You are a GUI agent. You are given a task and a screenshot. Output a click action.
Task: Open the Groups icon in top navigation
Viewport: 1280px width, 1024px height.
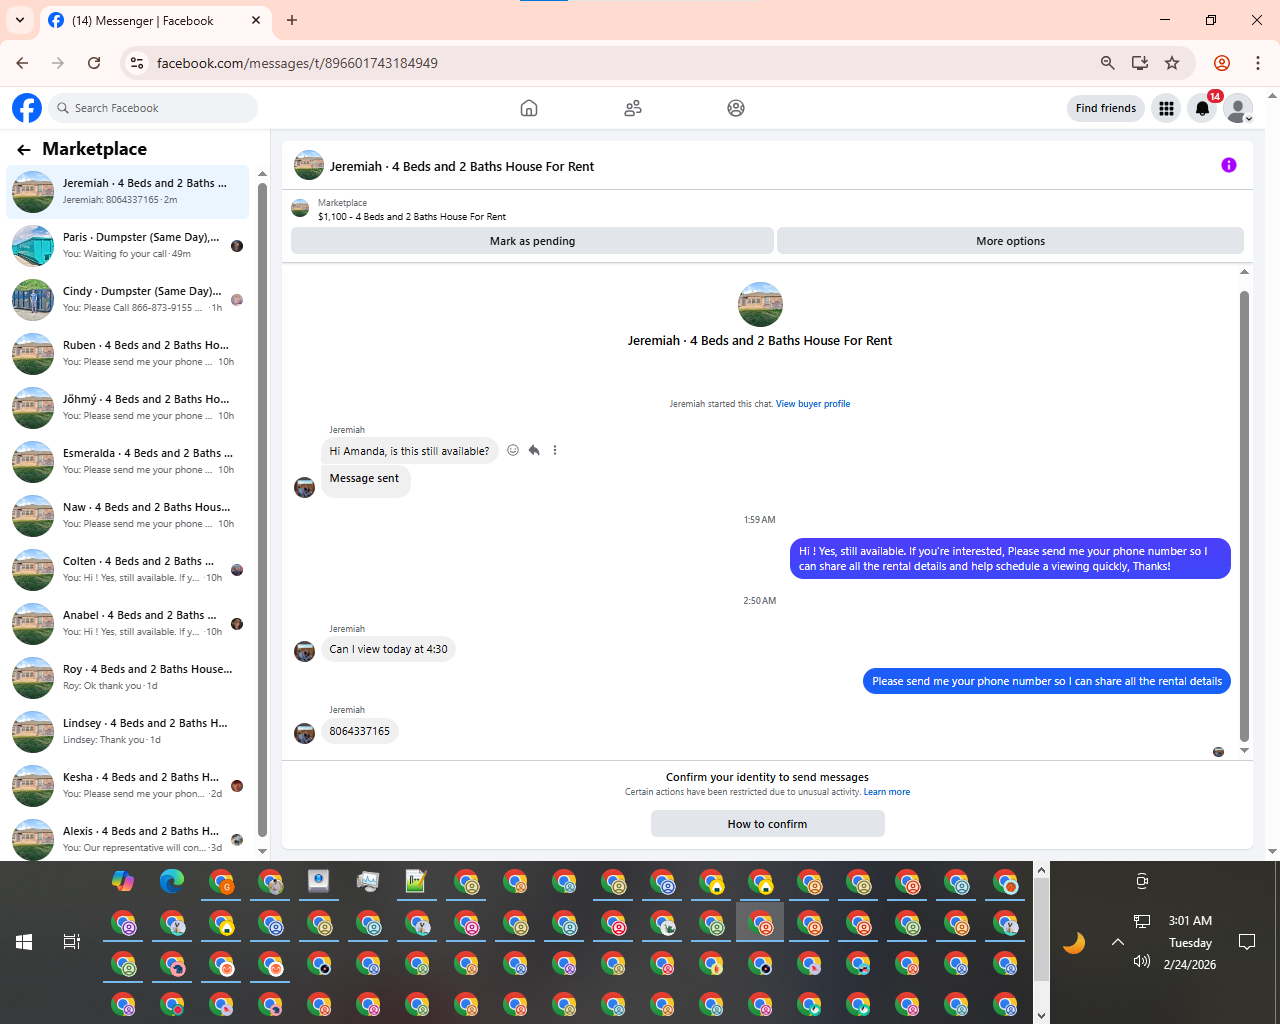[736, 108]
